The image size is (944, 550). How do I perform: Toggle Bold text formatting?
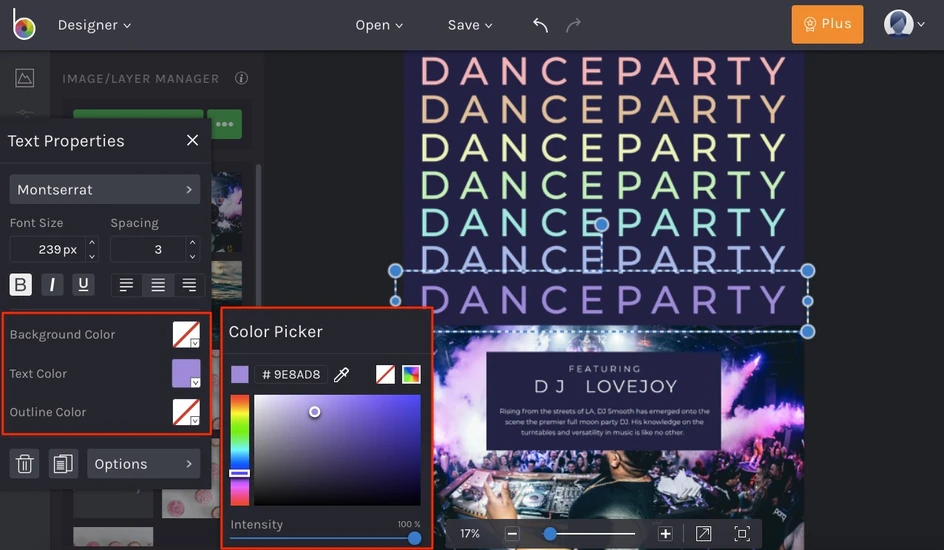(20, 285)
